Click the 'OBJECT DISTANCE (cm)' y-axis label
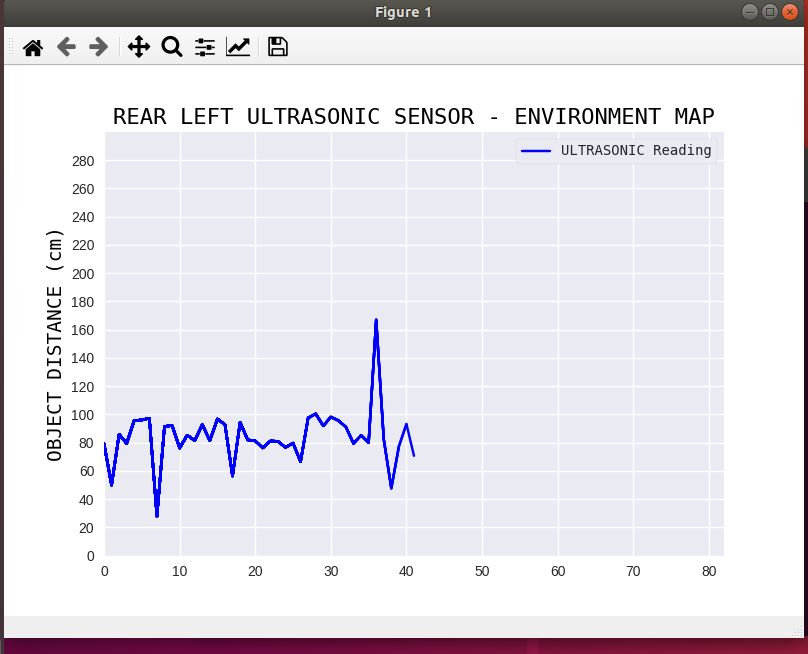Viewport: 808px width, 654px height. click(55, 345)
